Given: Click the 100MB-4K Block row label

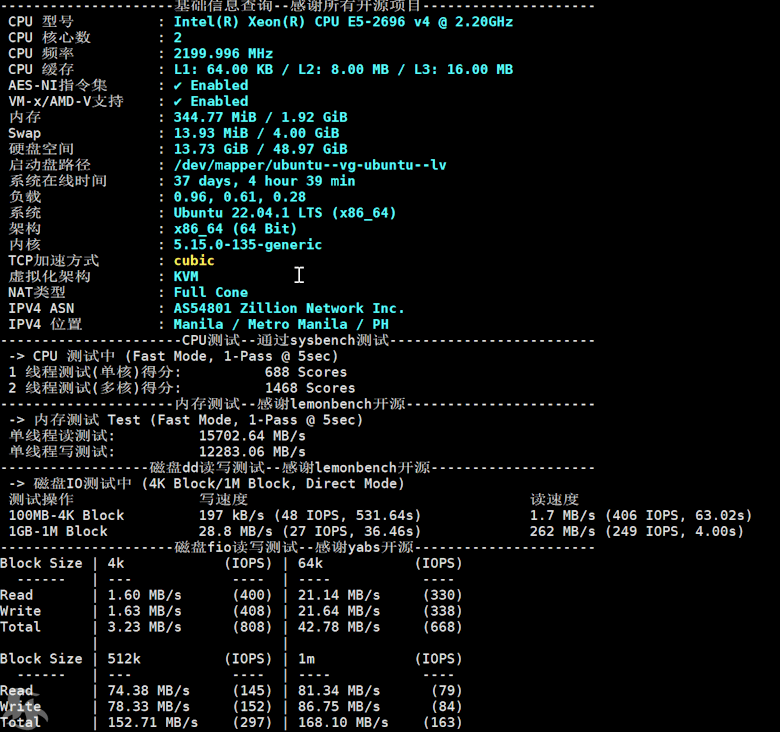Looking at the screenshot, I should point(67,516).
